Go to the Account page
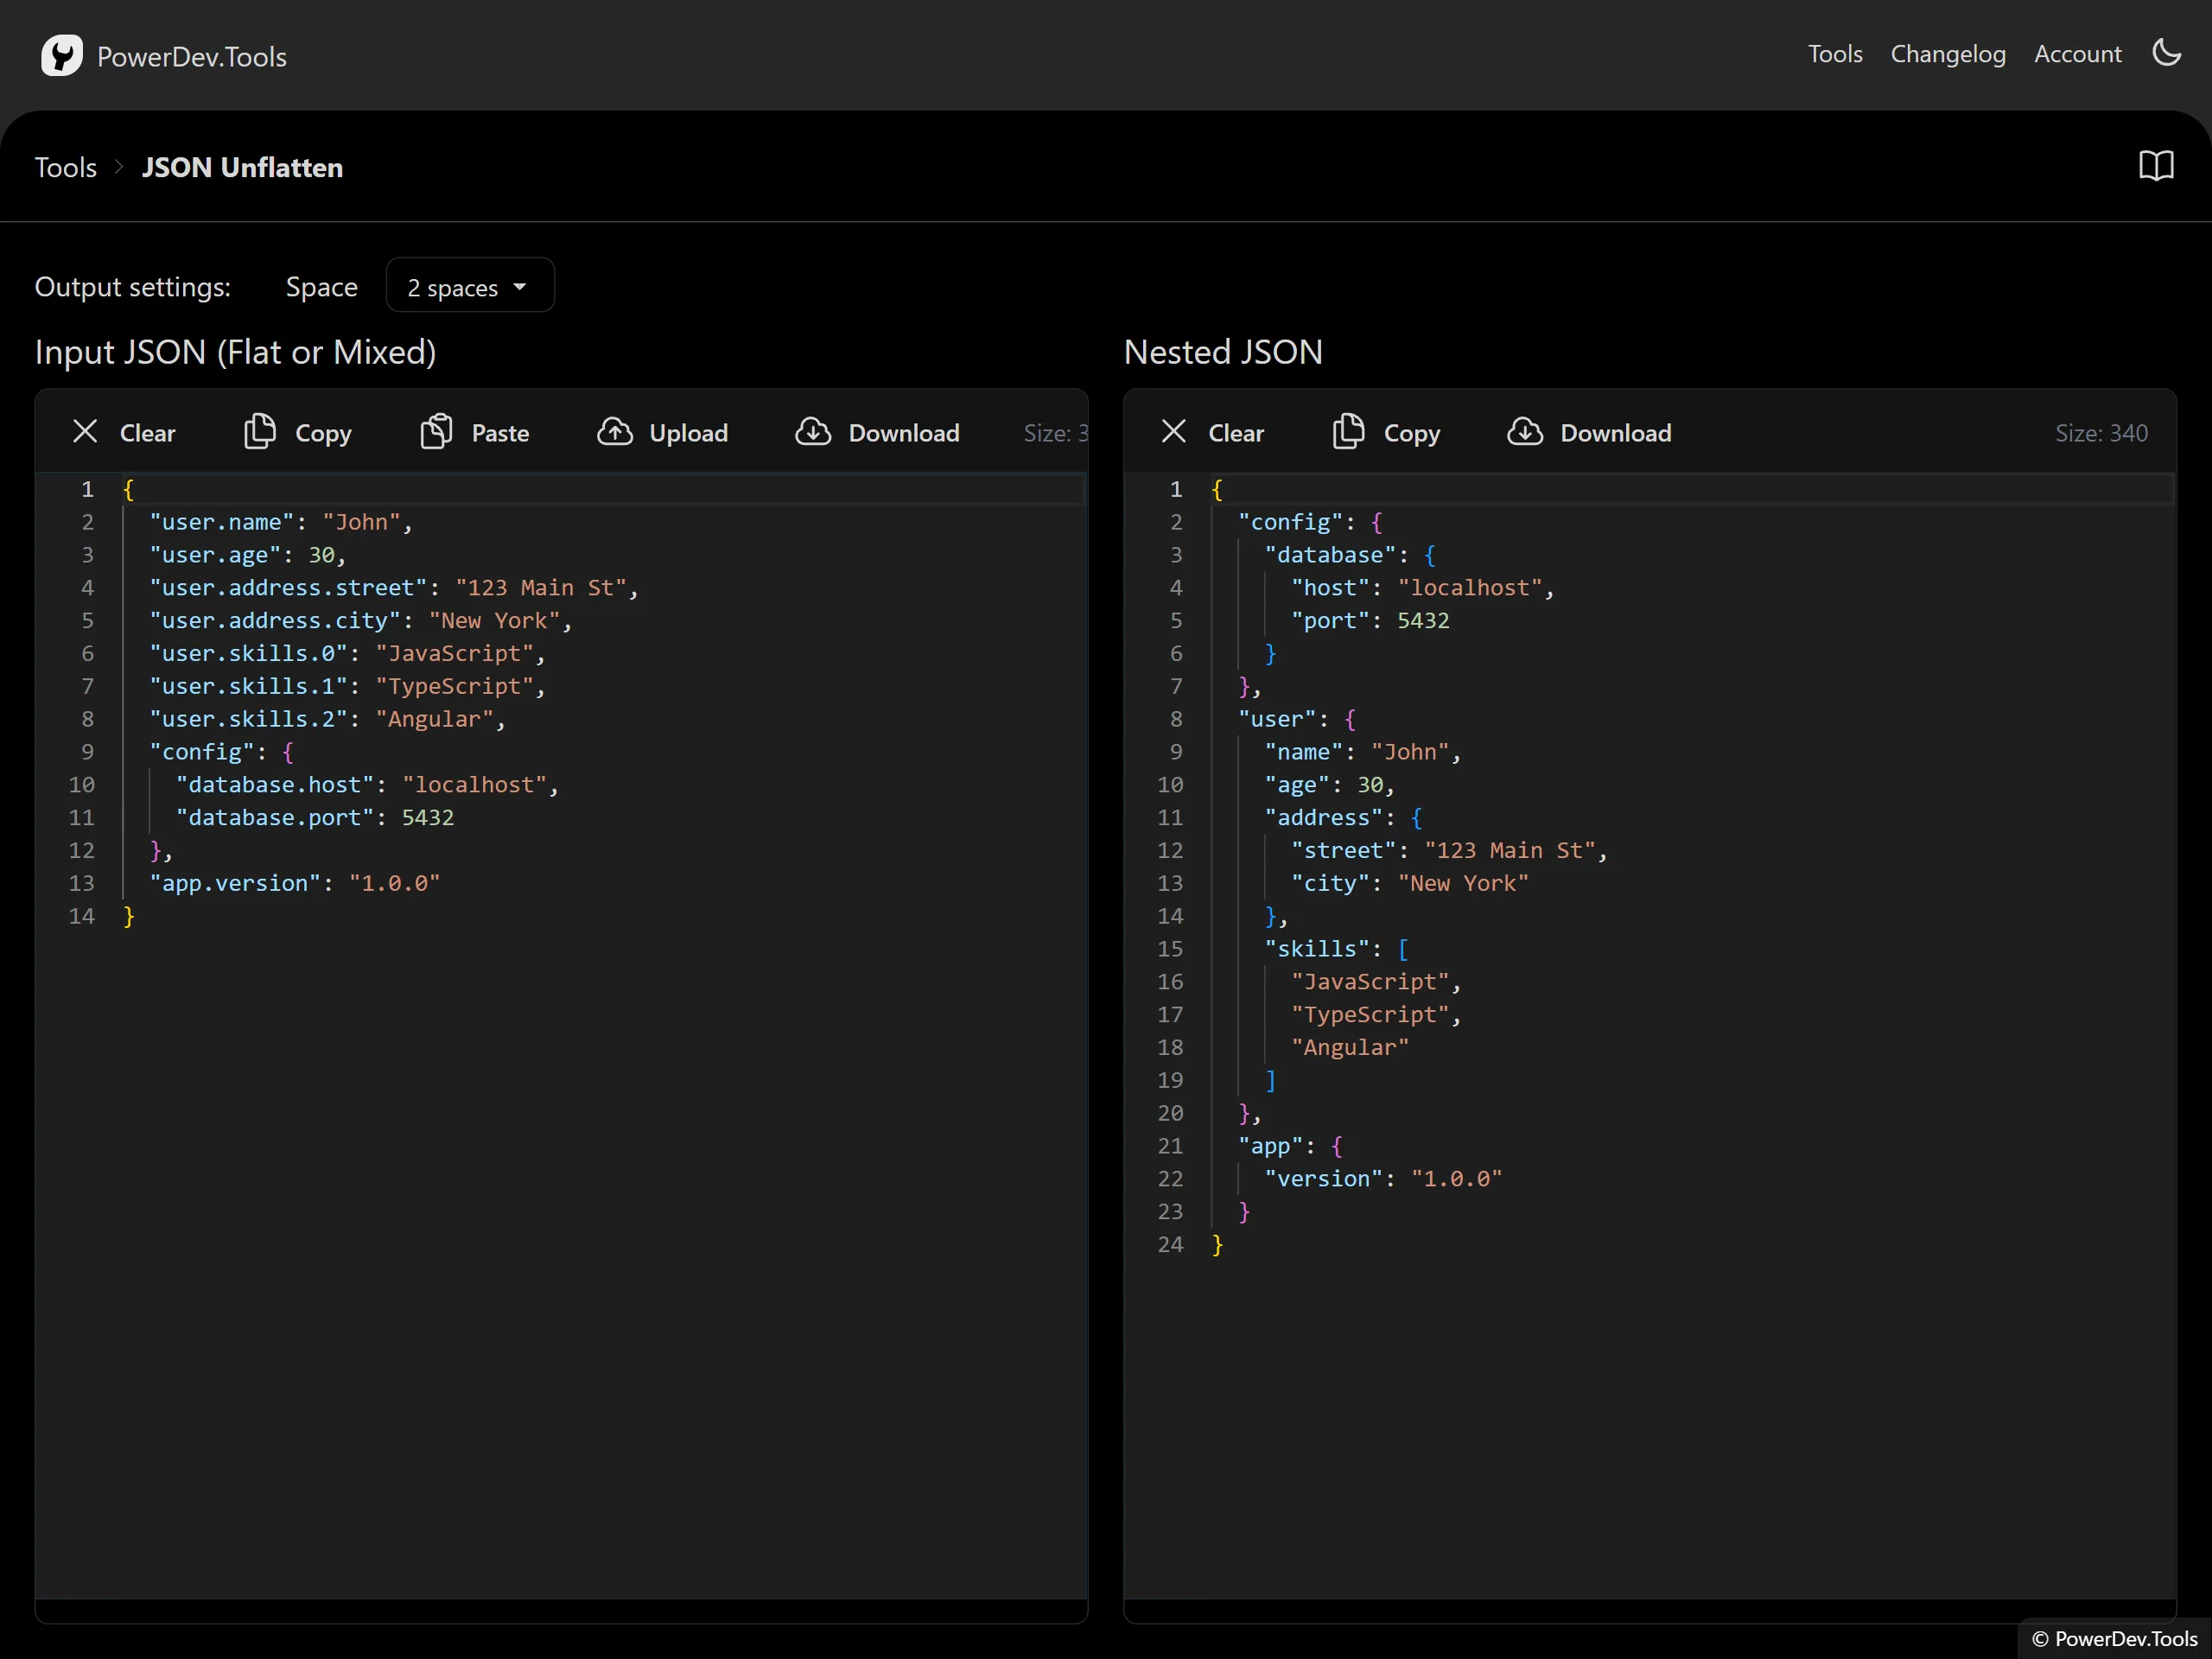 pyautogui.click(x=2077, y=54)
